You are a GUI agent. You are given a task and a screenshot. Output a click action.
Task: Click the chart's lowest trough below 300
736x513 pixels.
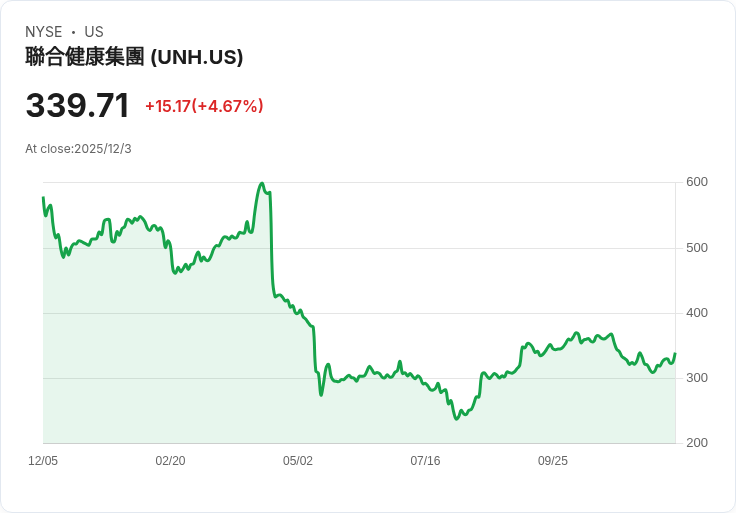pos(456,418)
